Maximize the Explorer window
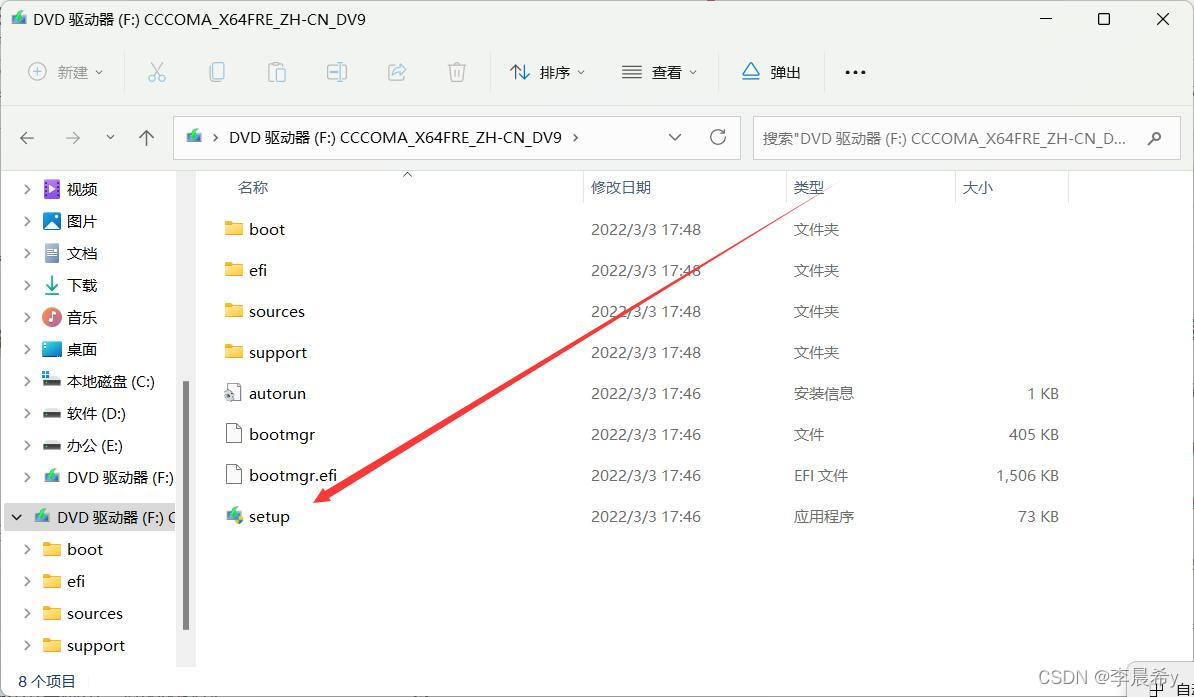 pyautogui.click(x=1103, y=19)
